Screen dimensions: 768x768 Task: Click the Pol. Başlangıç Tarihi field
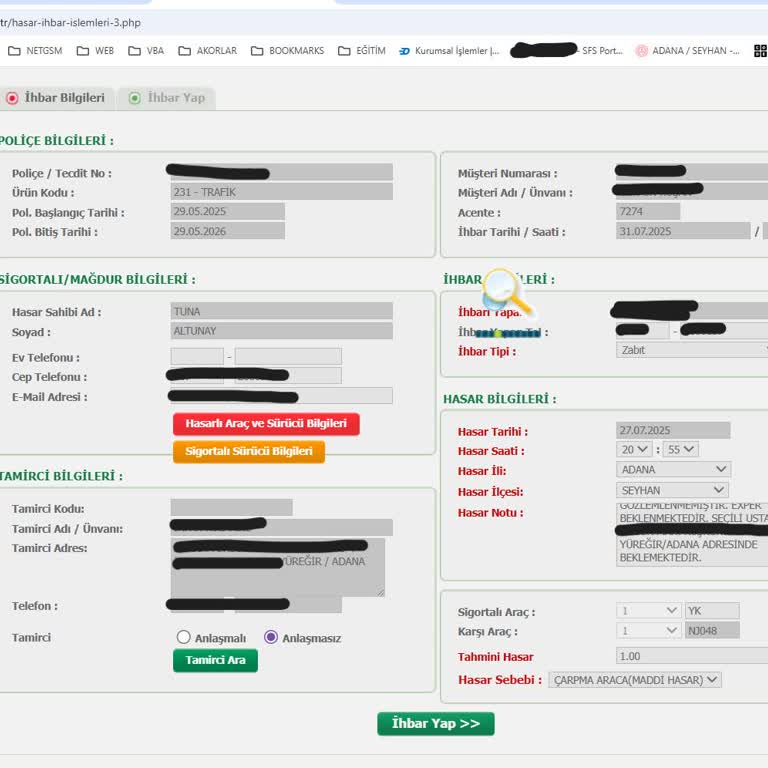(228, 211)
